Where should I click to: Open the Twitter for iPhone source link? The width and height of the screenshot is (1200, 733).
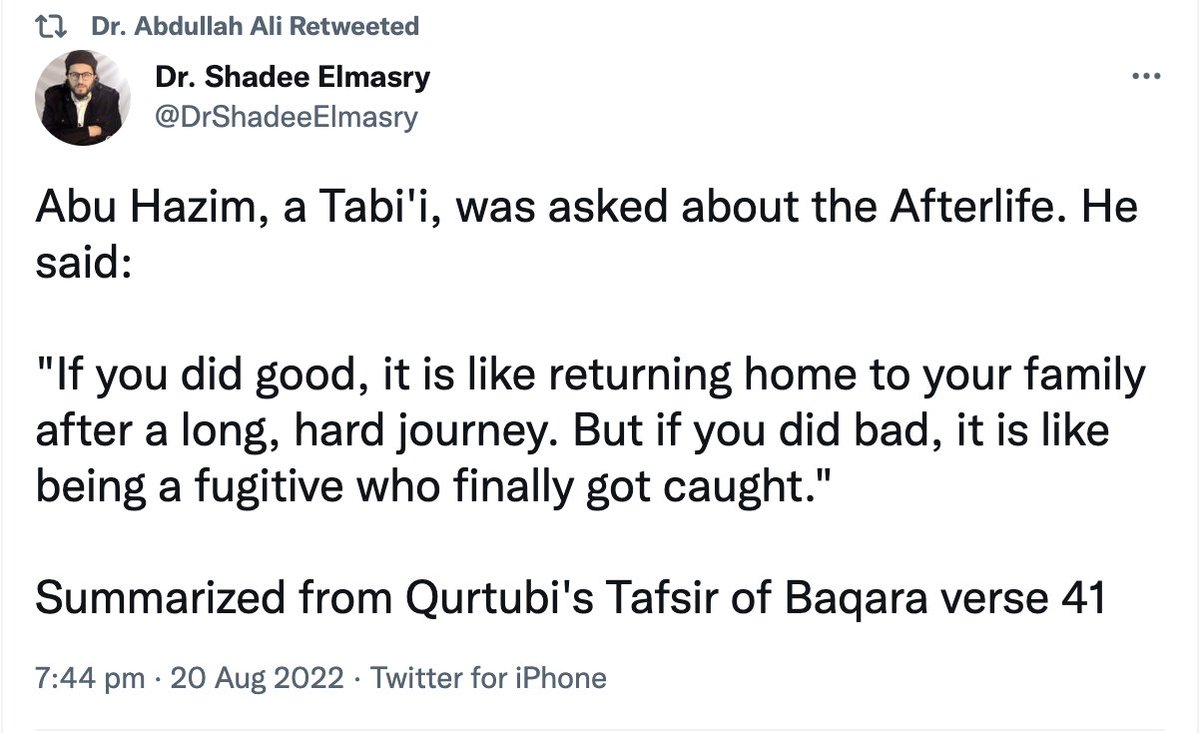point(489,679)
